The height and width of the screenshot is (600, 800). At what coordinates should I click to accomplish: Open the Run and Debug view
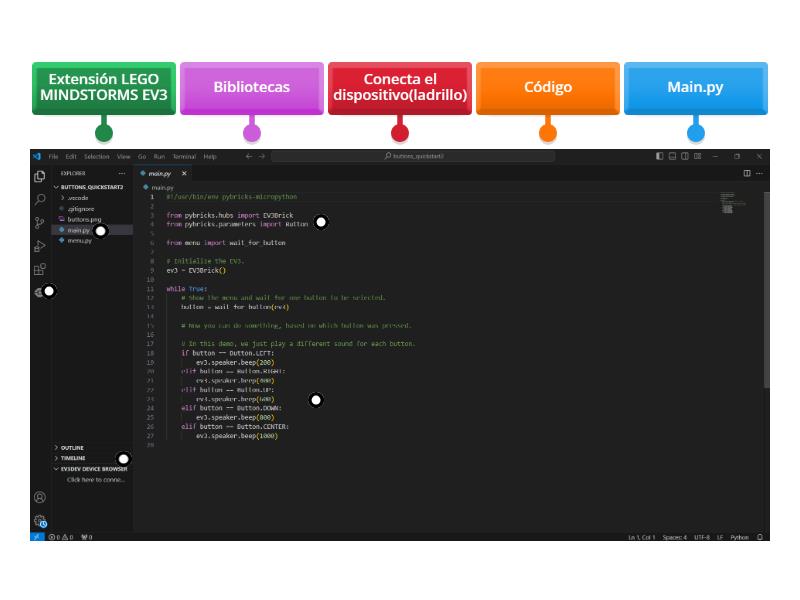click(x=39, y=246)
